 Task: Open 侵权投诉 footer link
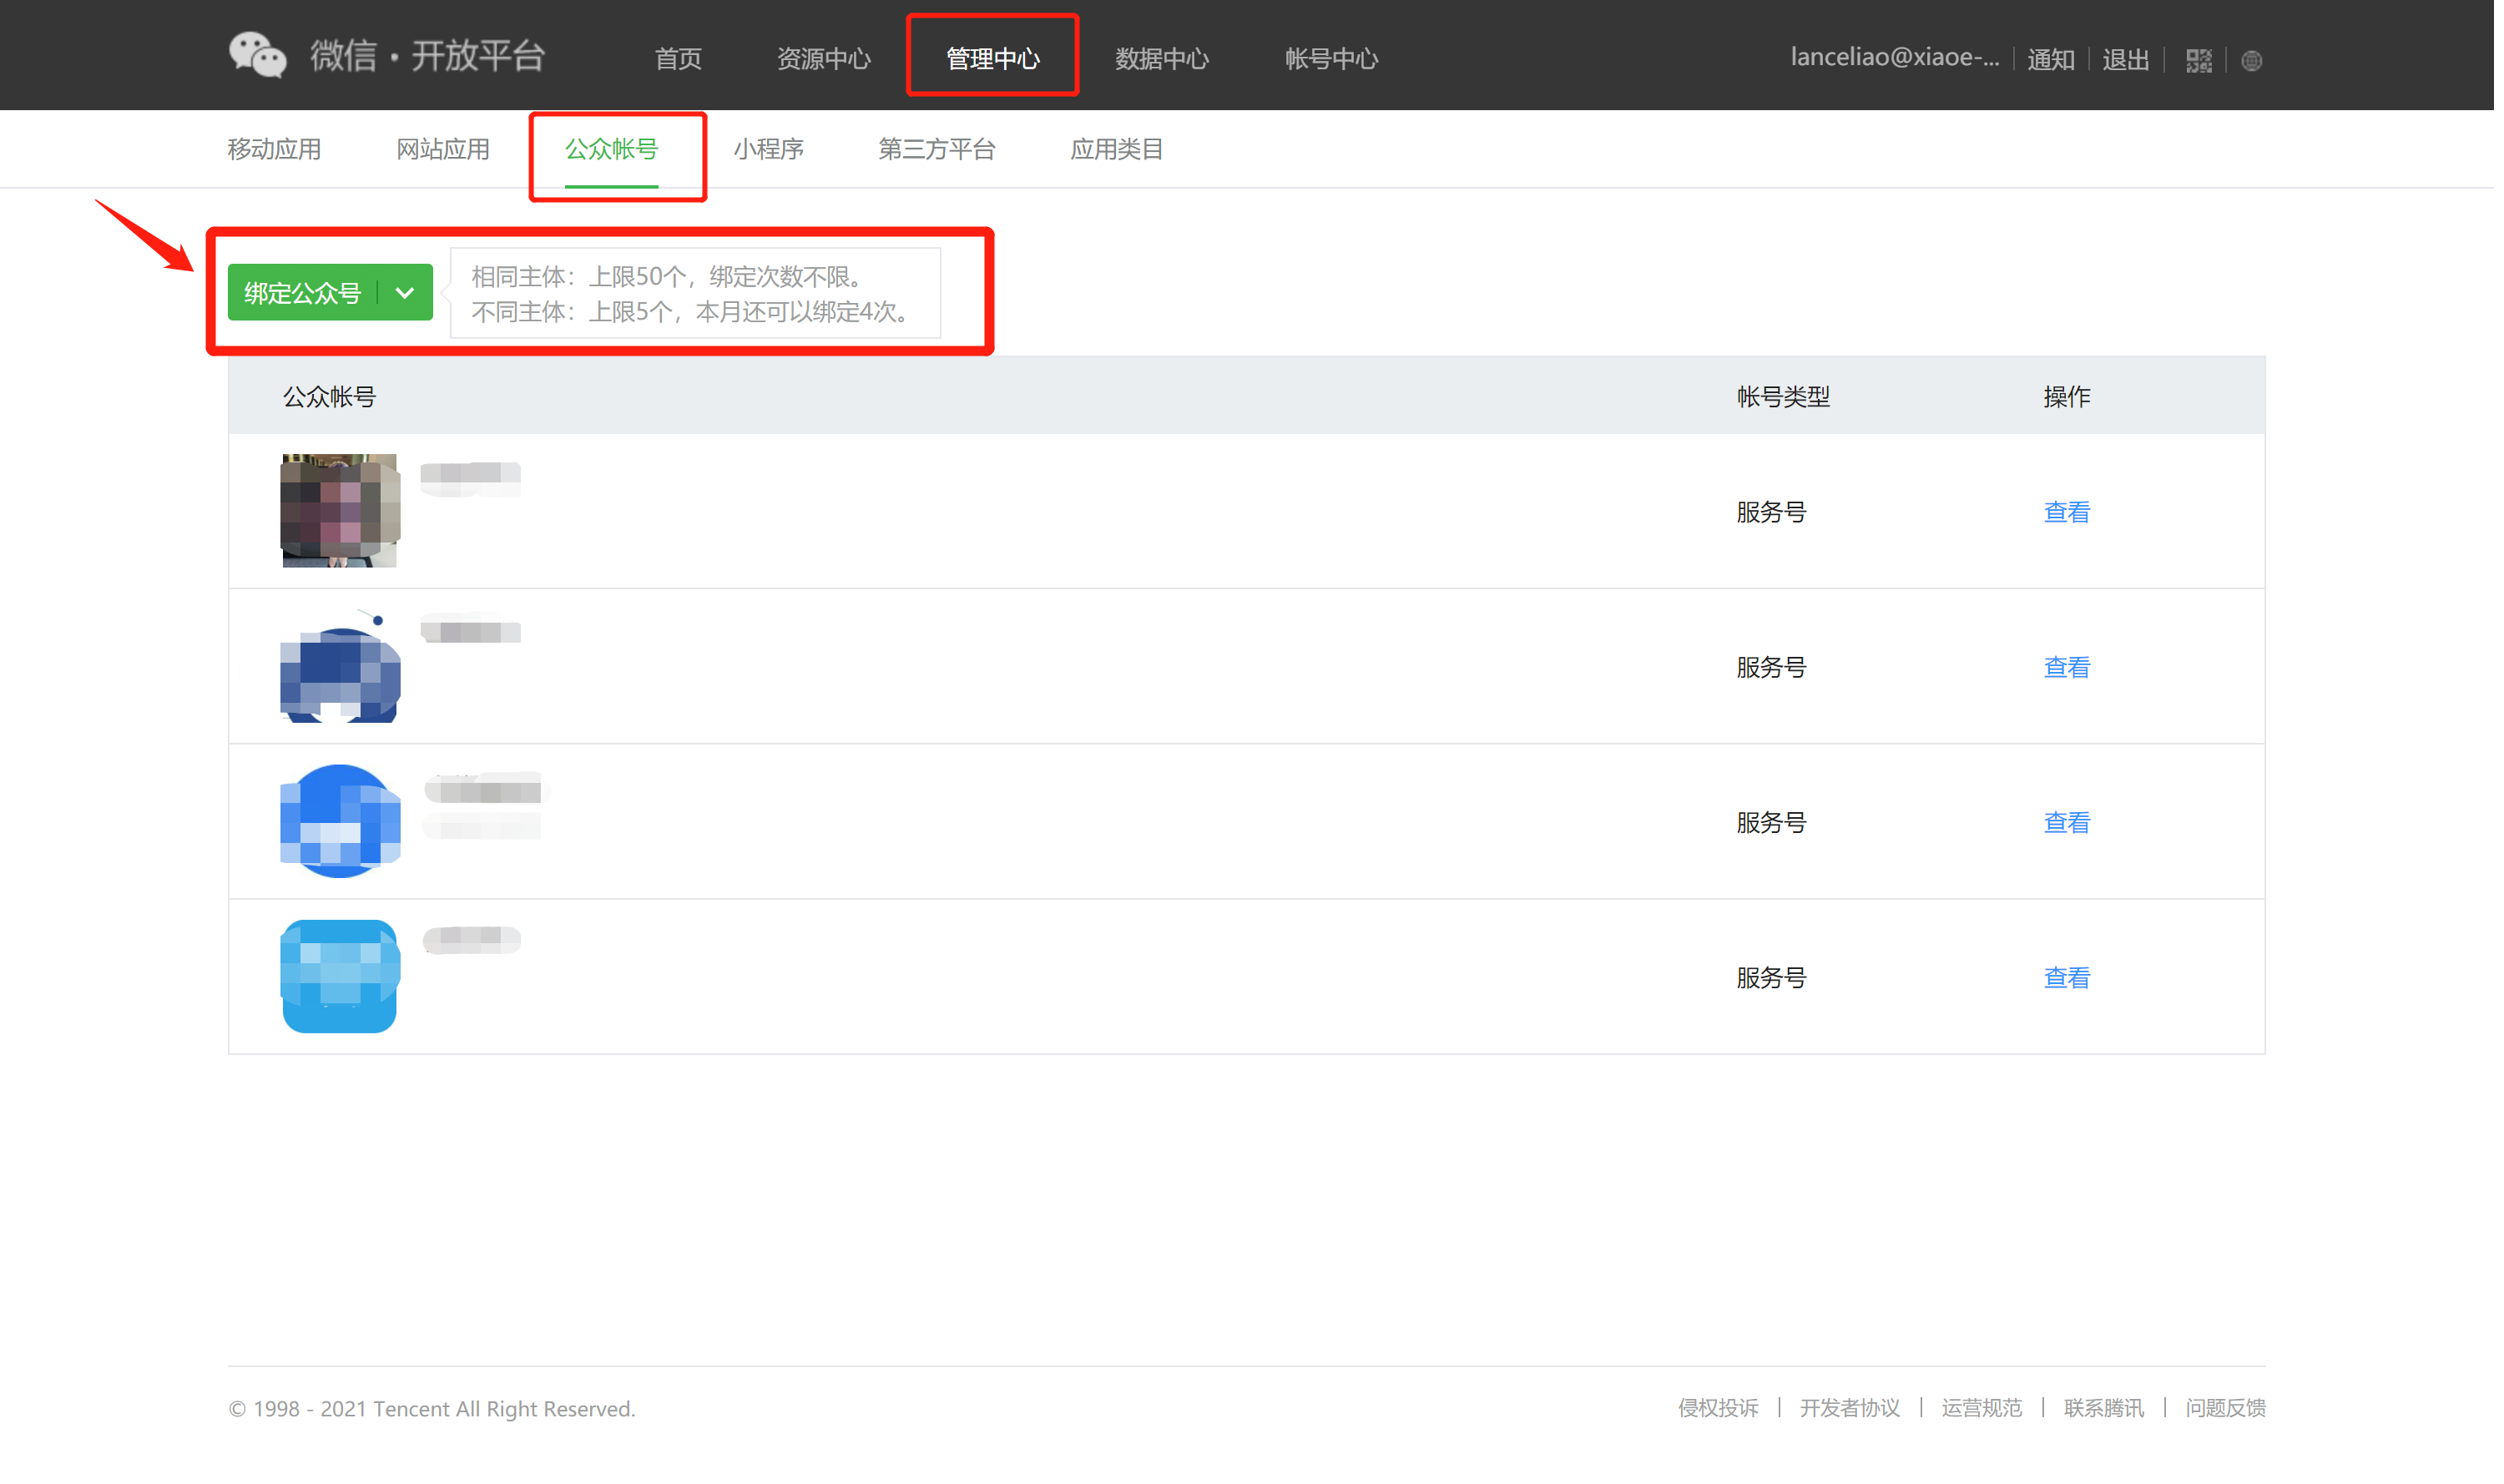pos(1725,1414)
